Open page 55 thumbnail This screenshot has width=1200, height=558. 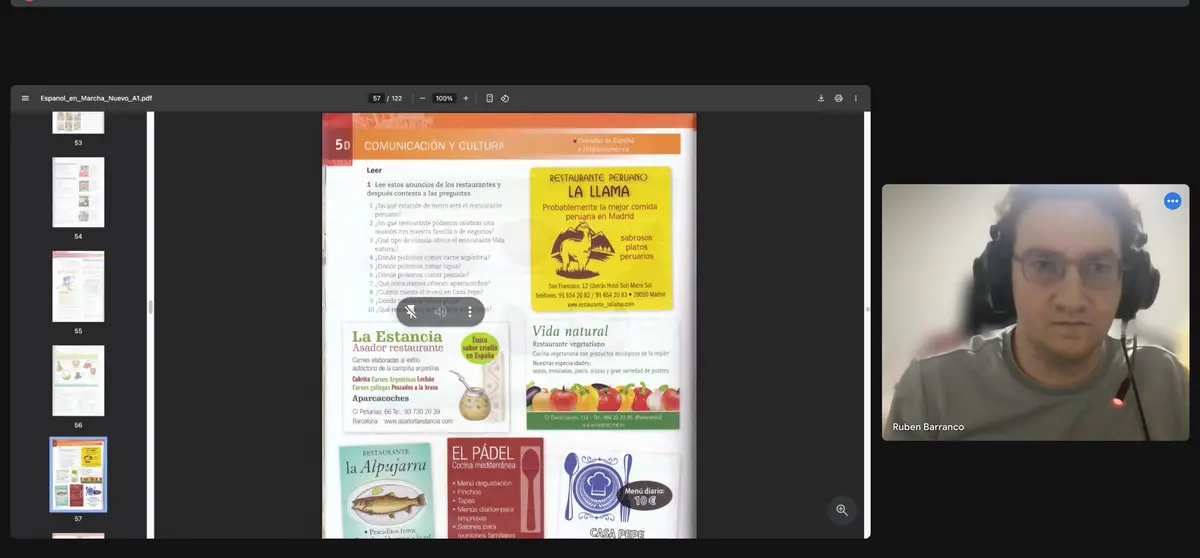(x=78, y=286)
